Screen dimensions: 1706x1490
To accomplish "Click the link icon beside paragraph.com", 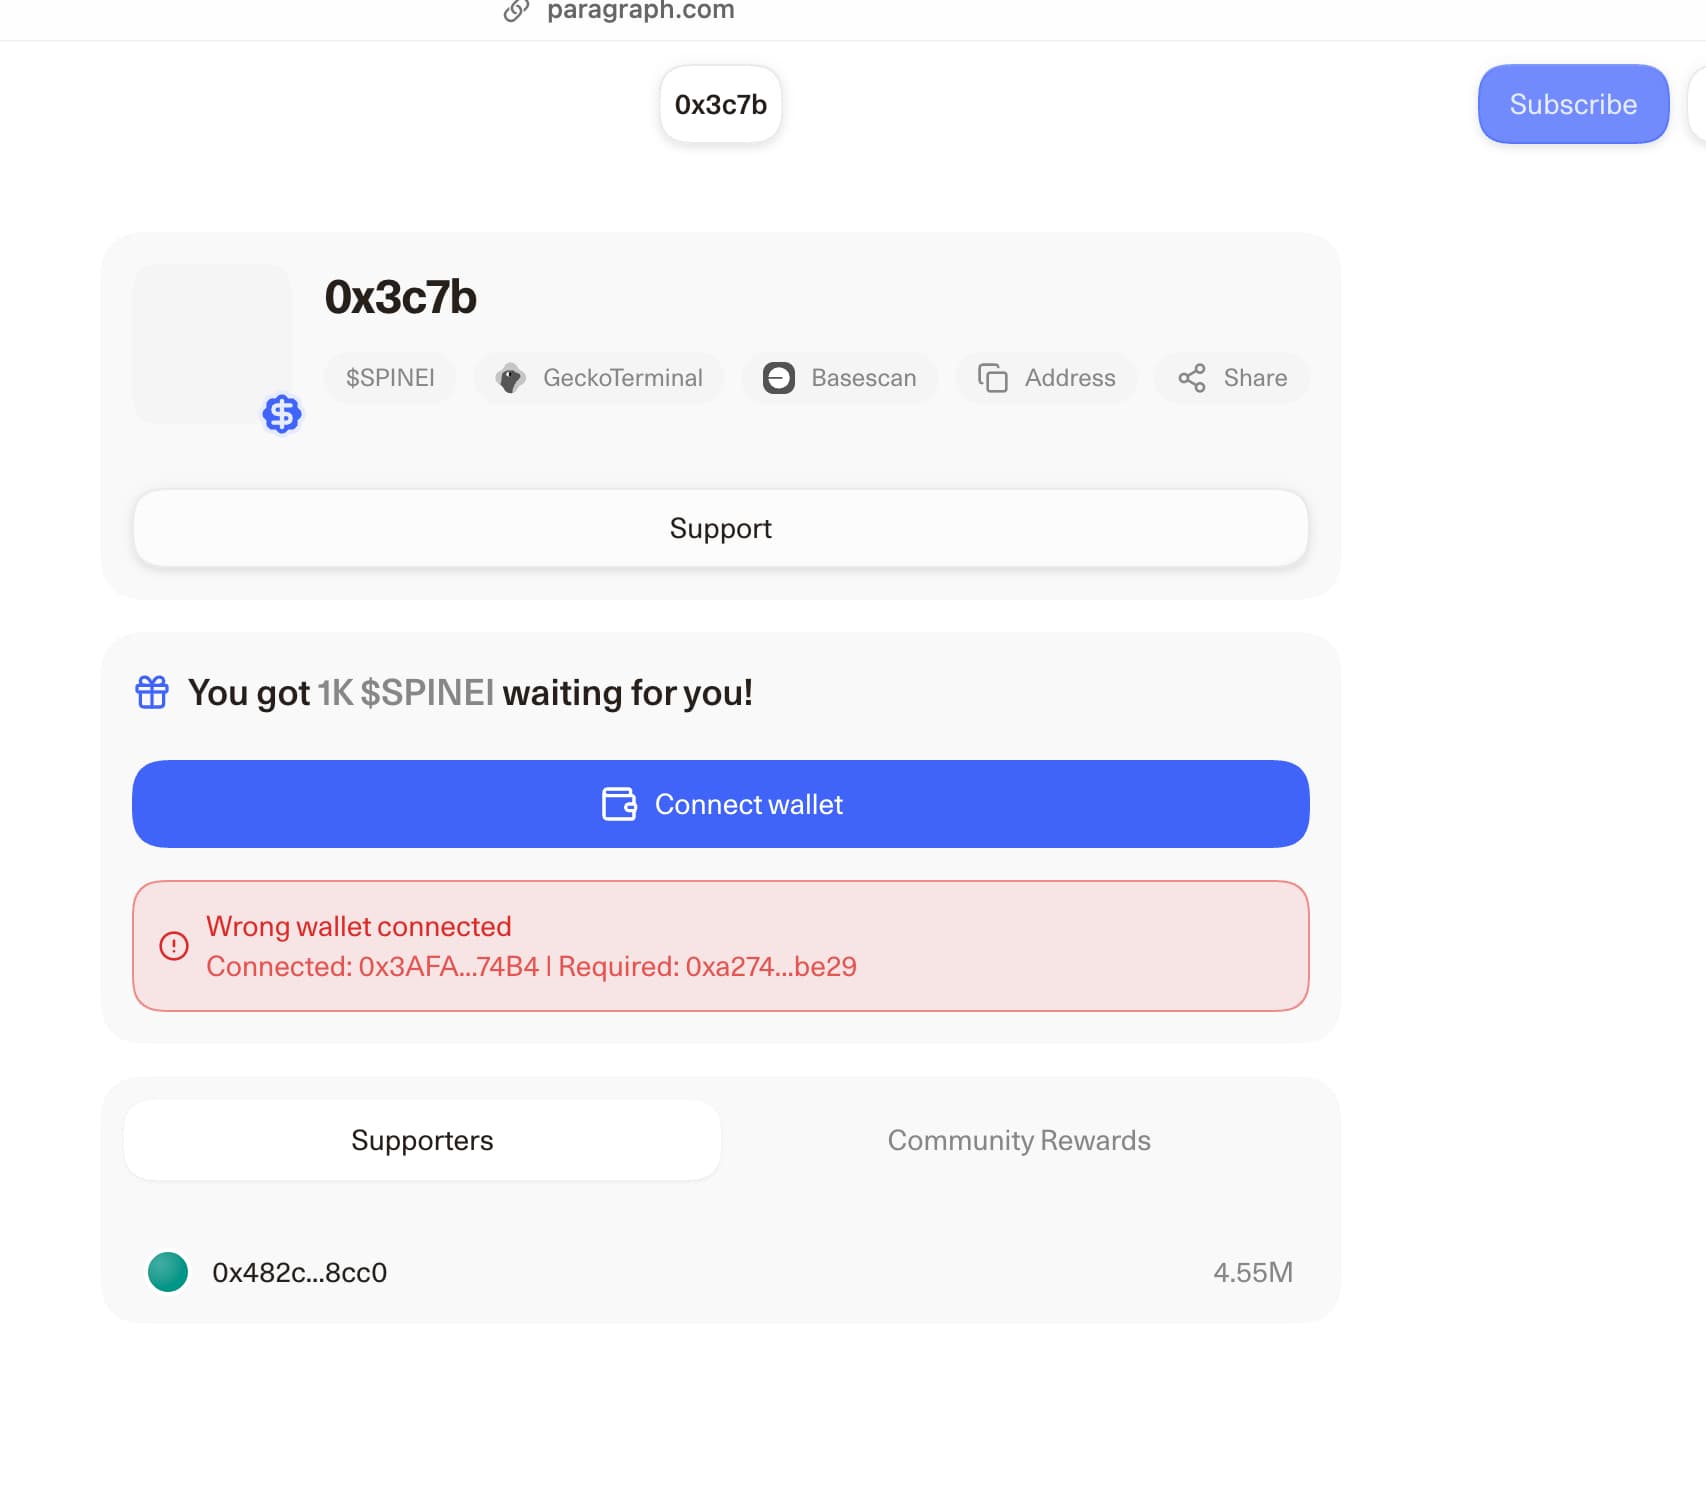I will [516, 11].
